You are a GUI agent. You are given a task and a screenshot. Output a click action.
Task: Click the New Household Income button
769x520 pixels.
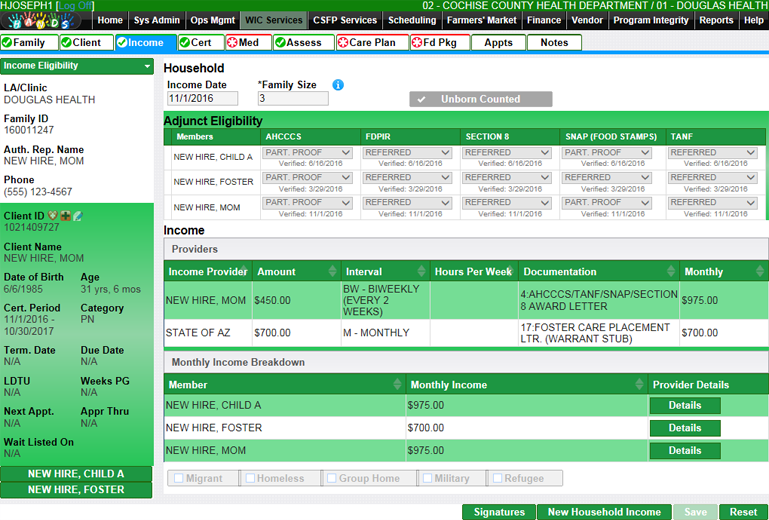tap(602, 512)
